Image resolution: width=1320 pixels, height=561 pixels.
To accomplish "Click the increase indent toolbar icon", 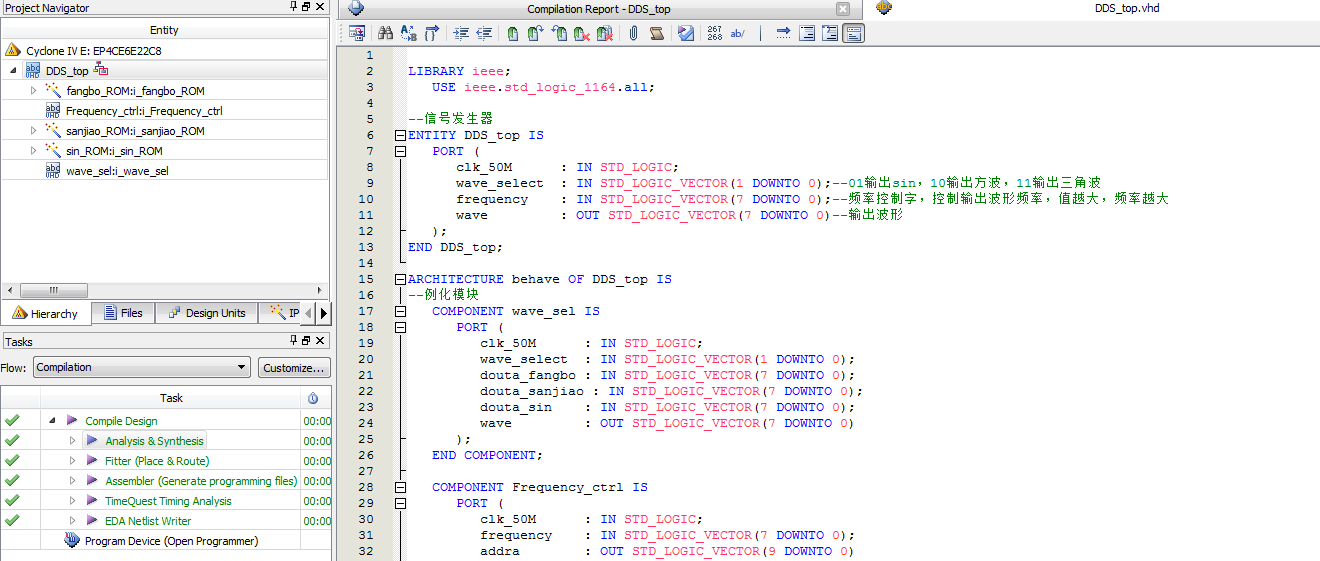I will 460,33.
